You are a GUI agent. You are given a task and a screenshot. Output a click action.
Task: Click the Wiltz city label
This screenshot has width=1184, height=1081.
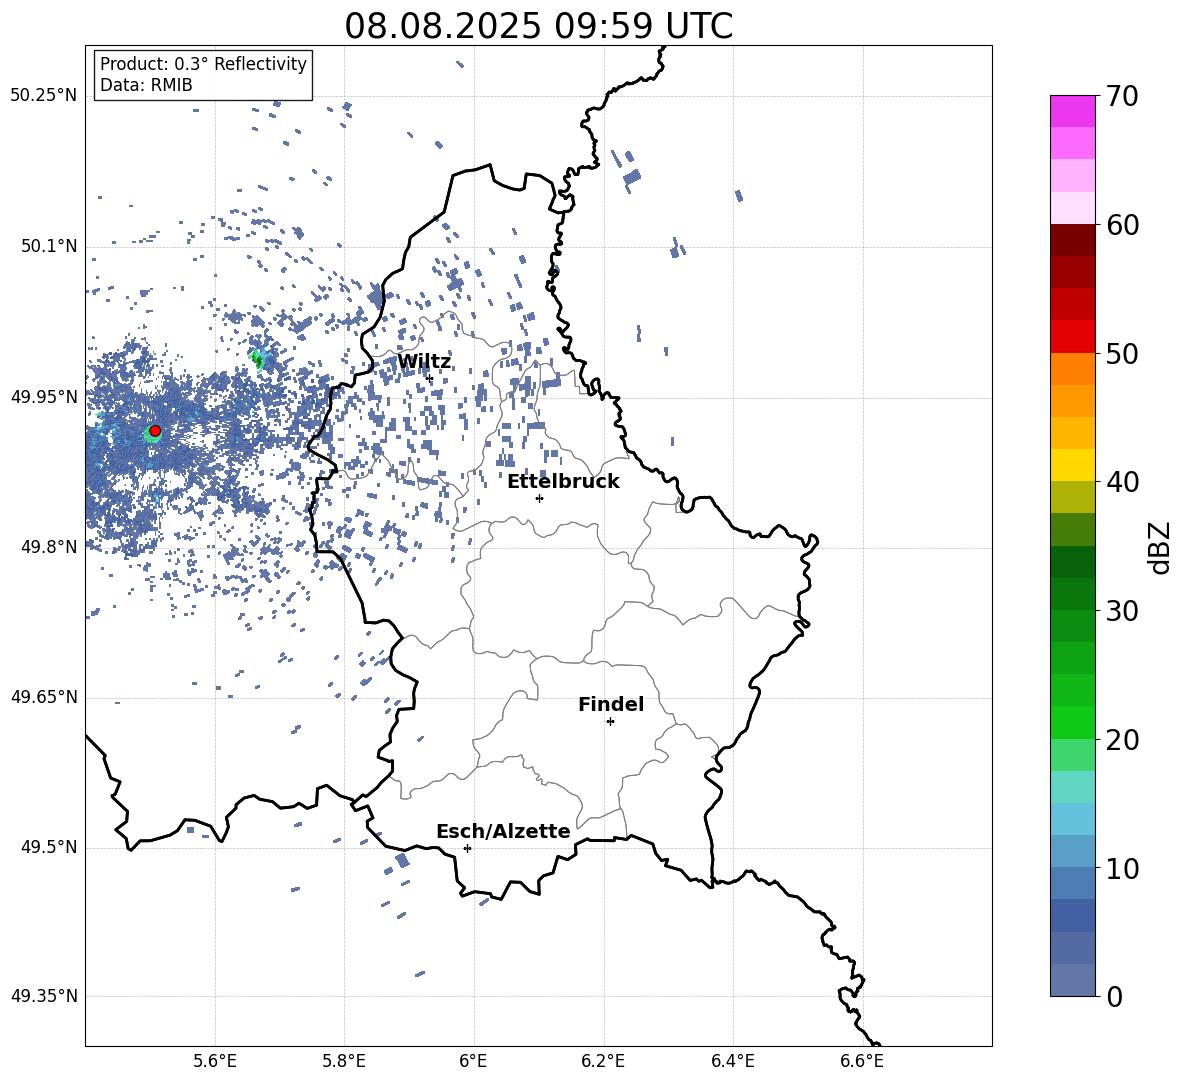[x=424, y=362]
